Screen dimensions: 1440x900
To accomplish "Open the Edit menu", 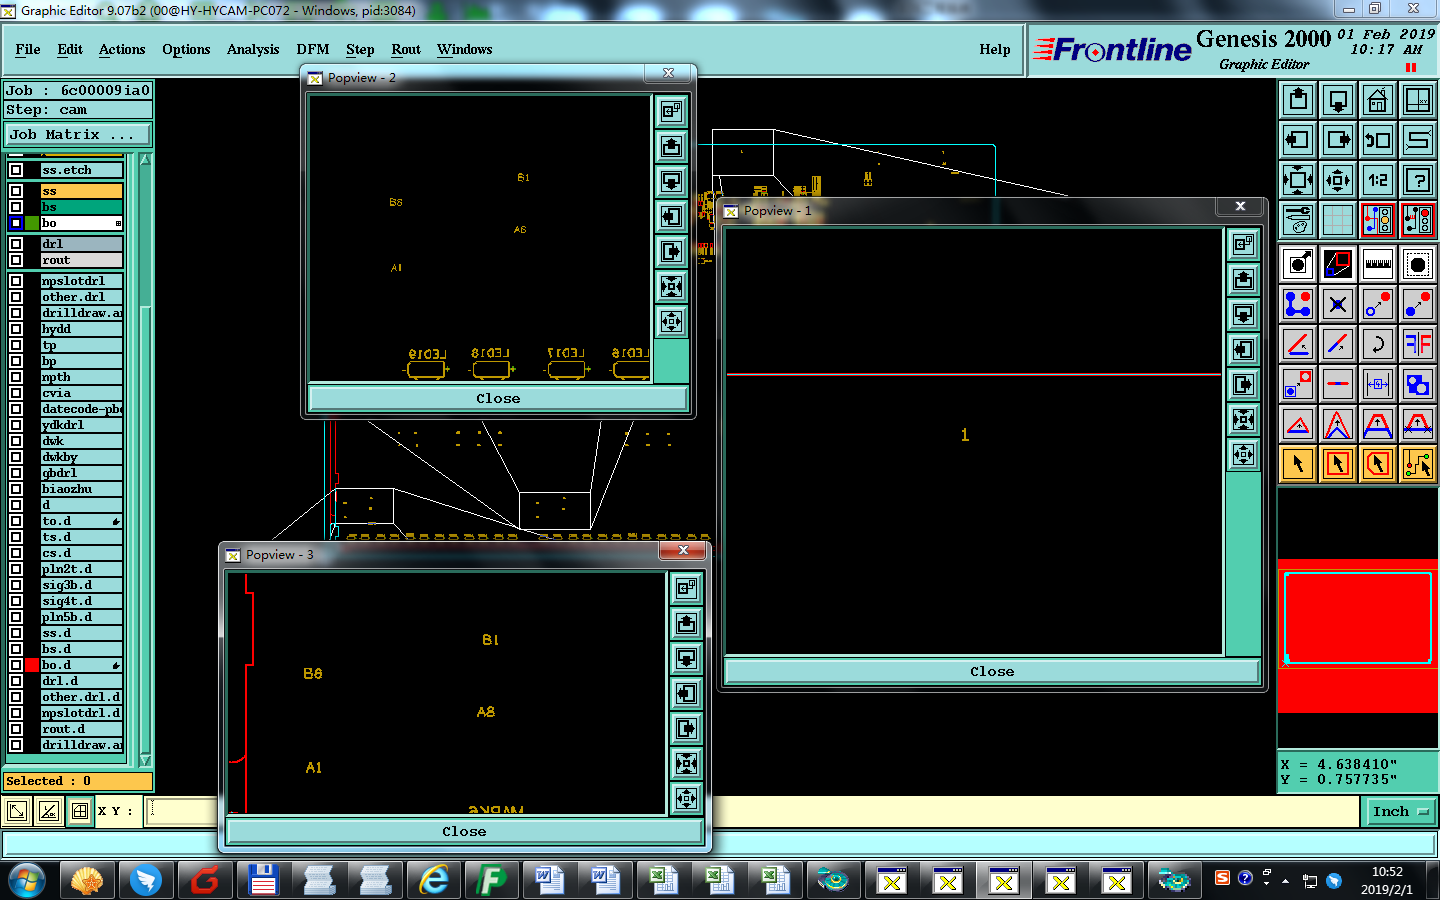I will pos(70,49).
